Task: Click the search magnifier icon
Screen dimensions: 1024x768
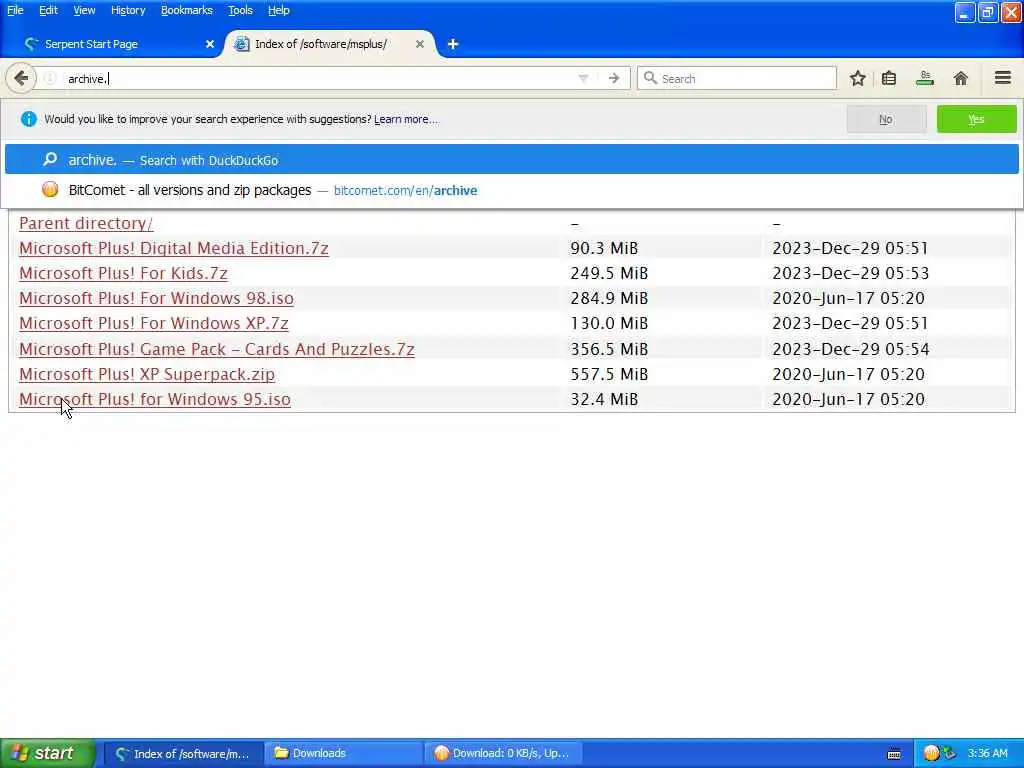Action: (650, 78)
